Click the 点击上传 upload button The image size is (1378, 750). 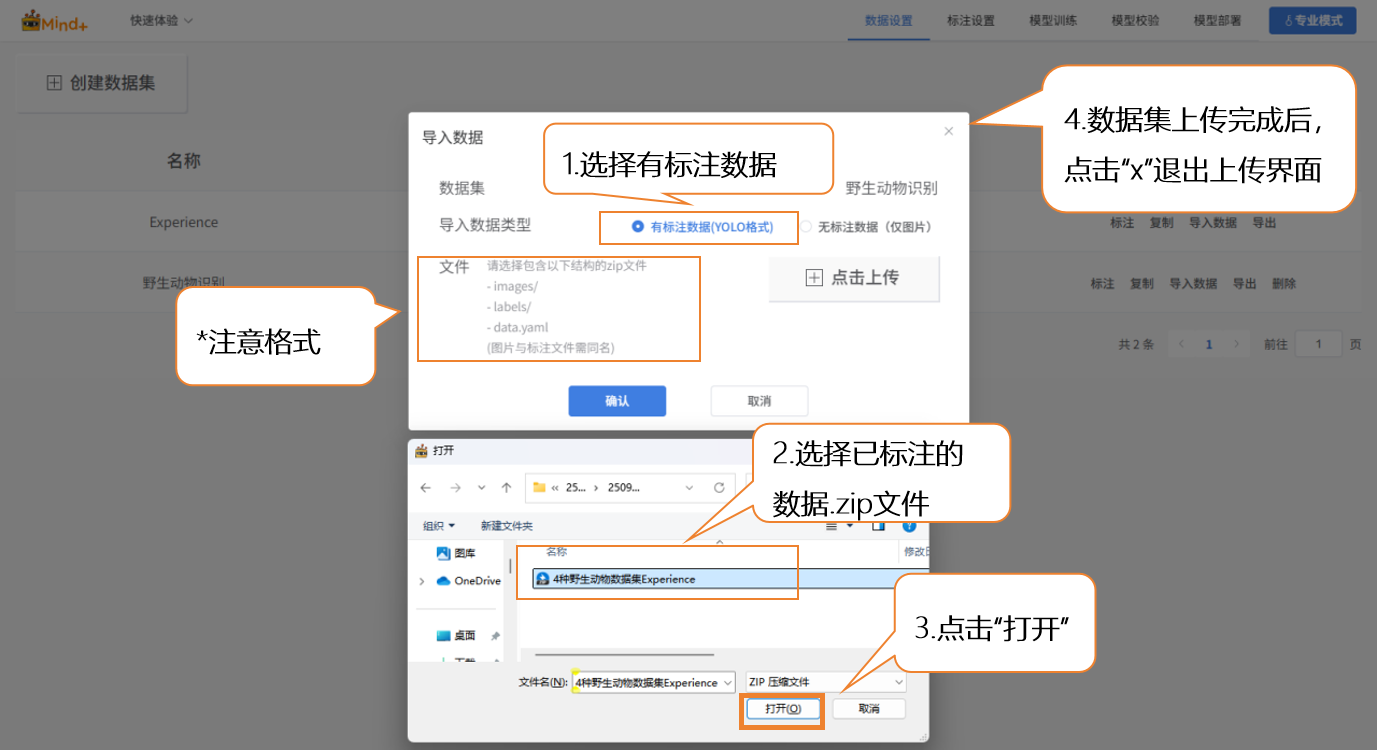point(853,278)
